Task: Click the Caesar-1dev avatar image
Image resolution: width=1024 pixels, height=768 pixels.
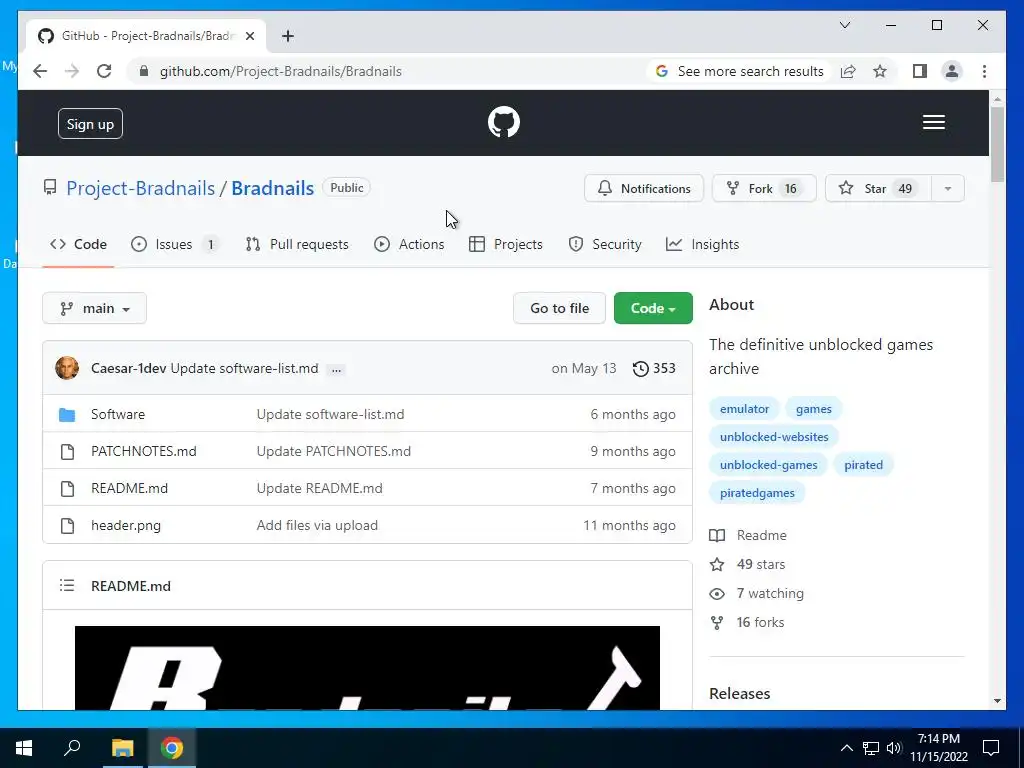Action: [67, 368]
